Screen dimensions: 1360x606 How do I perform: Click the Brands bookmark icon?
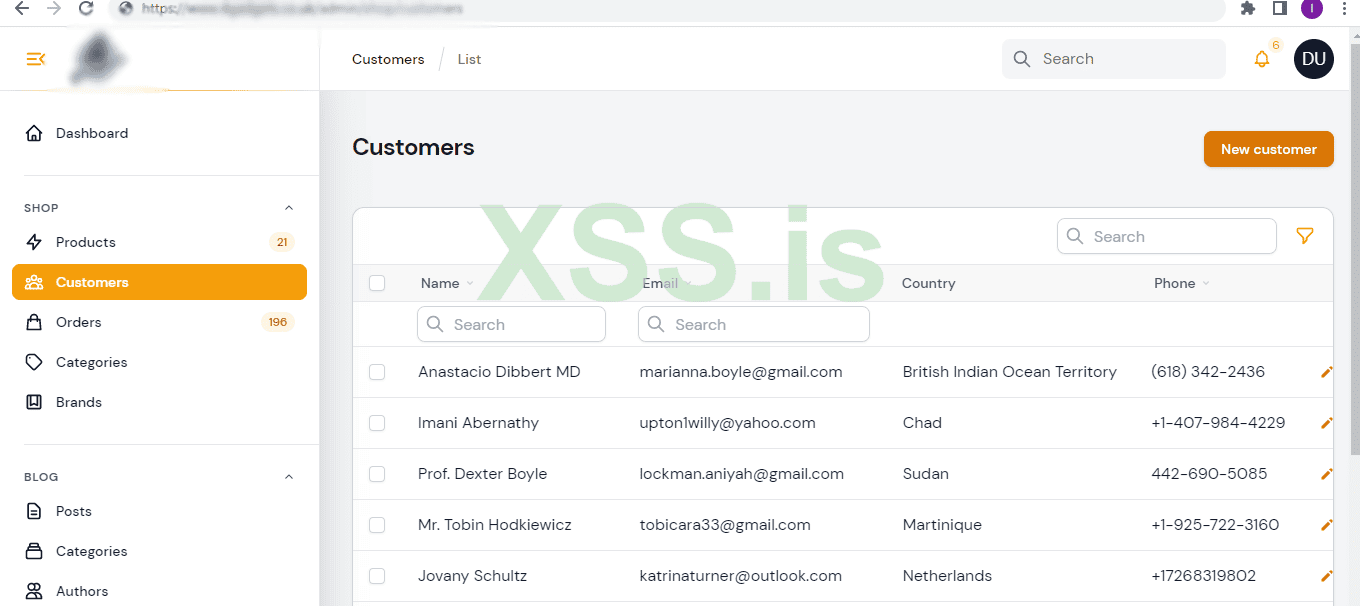(x=34, y=402)
